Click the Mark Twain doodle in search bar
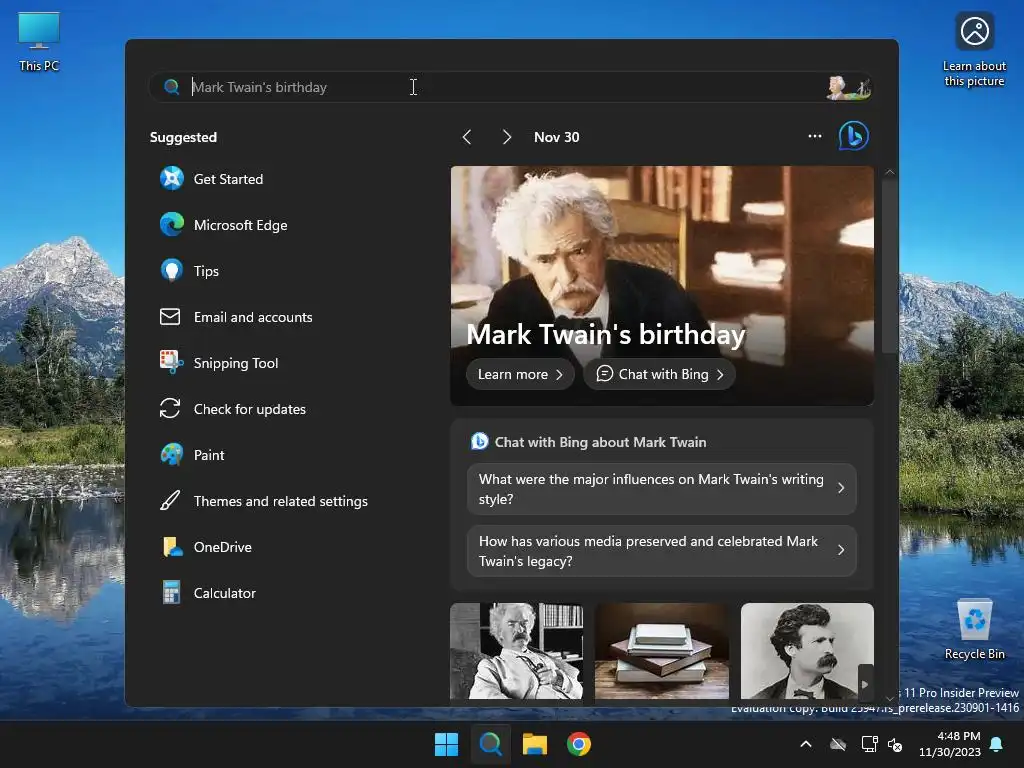Image resolution: width=1024 pixels, height=768 pixels. (848, 88)
